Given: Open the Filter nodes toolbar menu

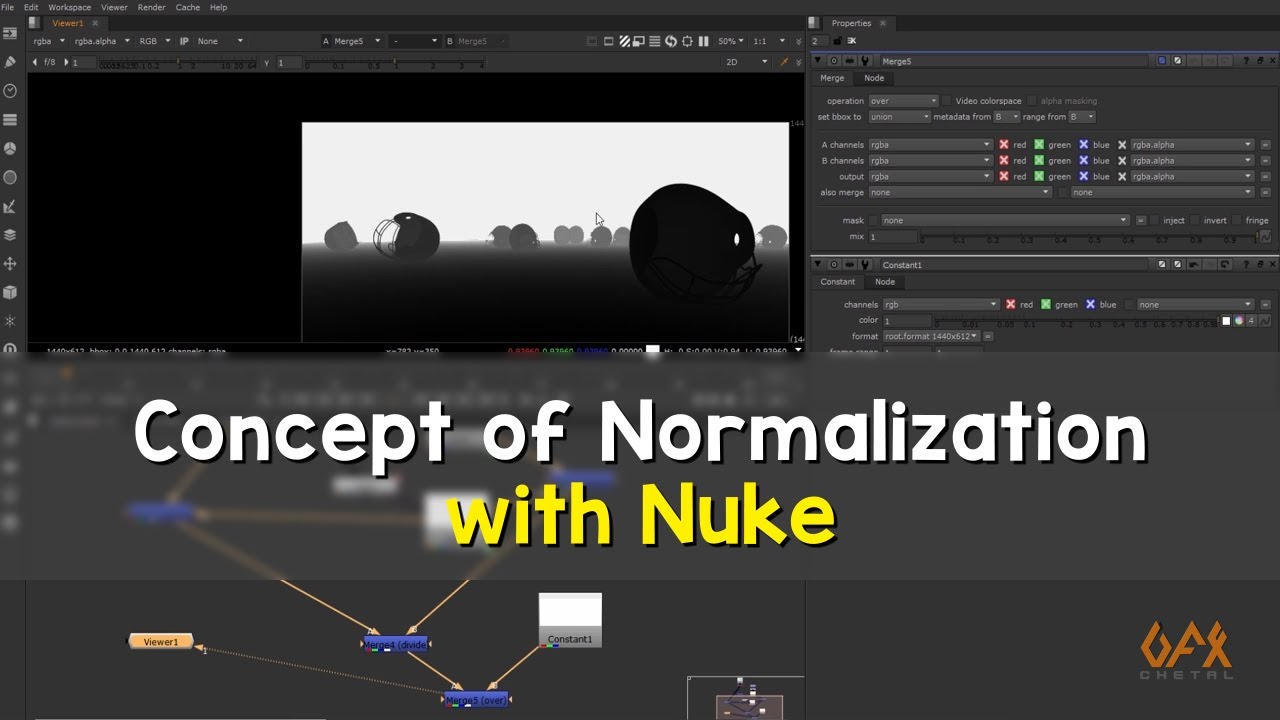Looking at the screenshot, I should point(10,177).
